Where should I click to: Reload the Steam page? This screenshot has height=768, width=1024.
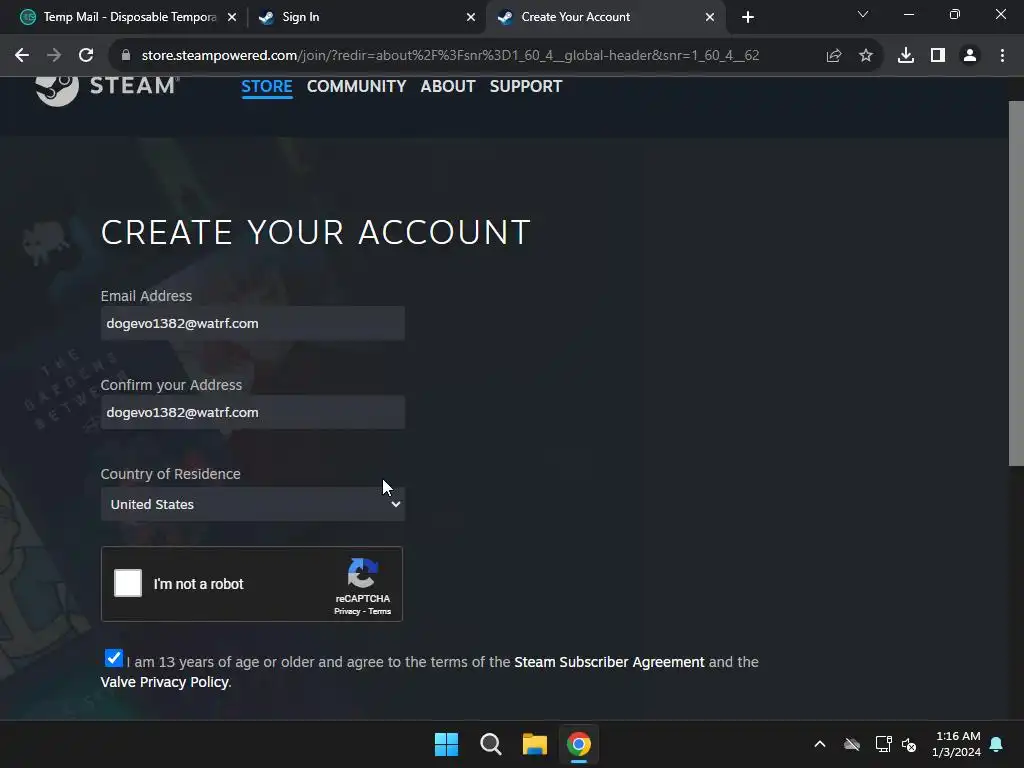tap(86, 56)
